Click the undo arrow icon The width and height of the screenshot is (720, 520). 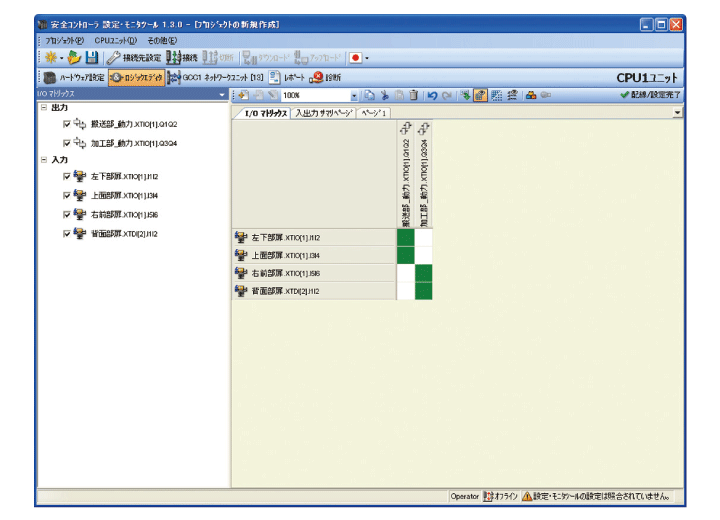[x=432, y=94]
